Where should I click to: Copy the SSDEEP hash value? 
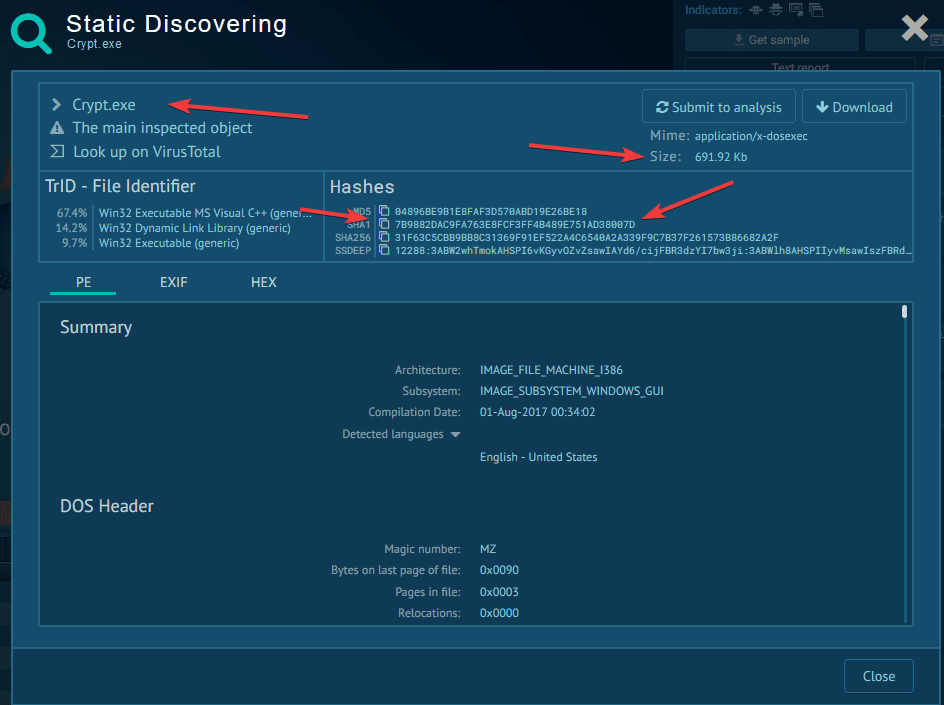tap(385, 250)
